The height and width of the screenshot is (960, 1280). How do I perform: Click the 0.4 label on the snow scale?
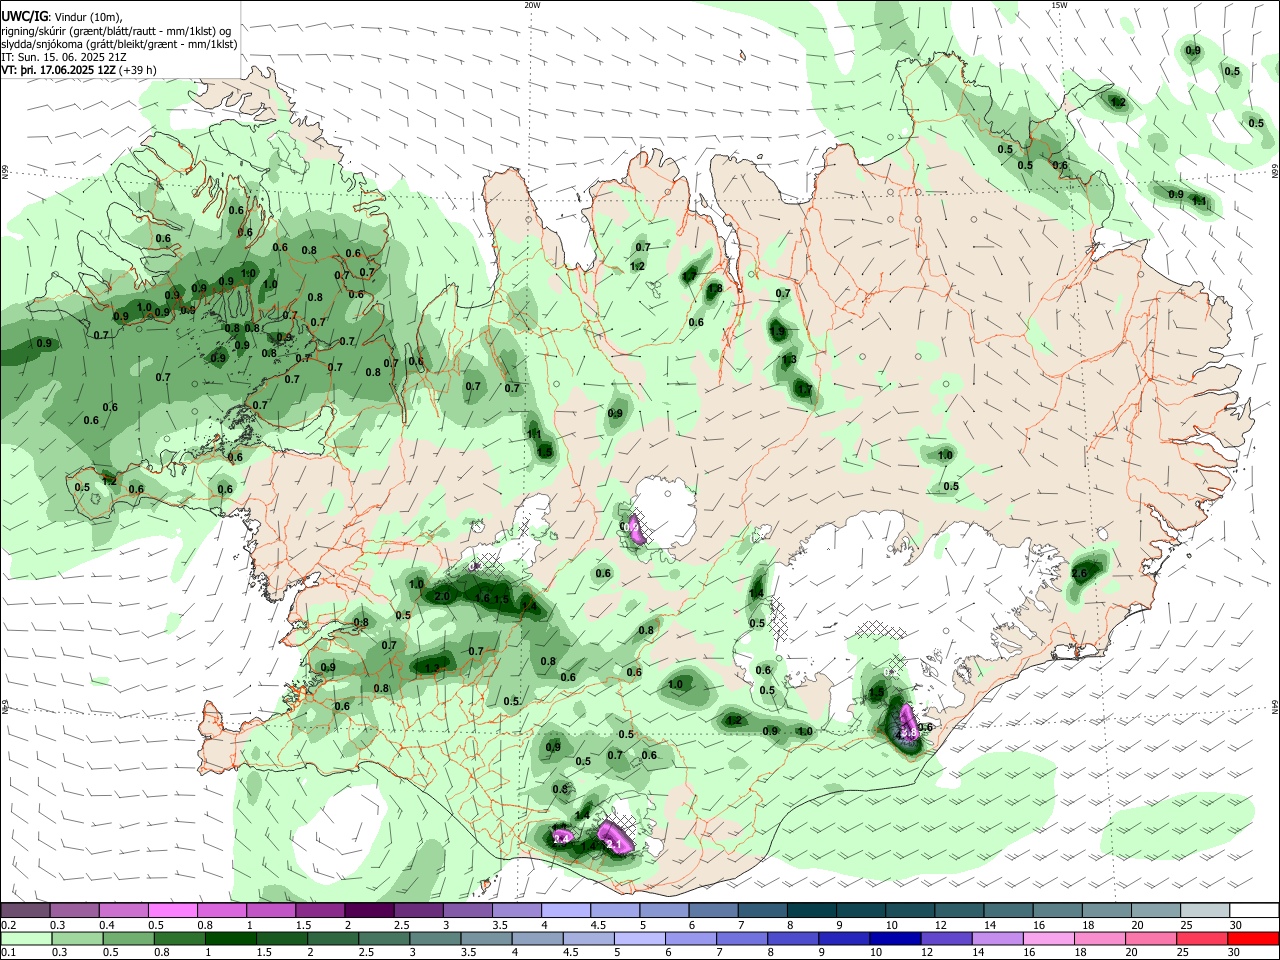click(107, 925)
